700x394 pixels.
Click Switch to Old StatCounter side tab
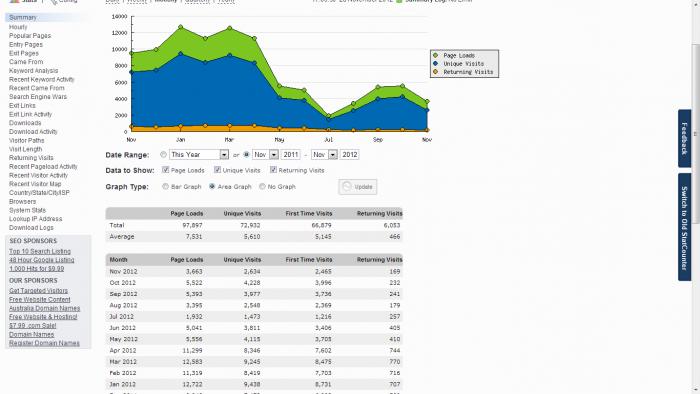coord(684,227)
